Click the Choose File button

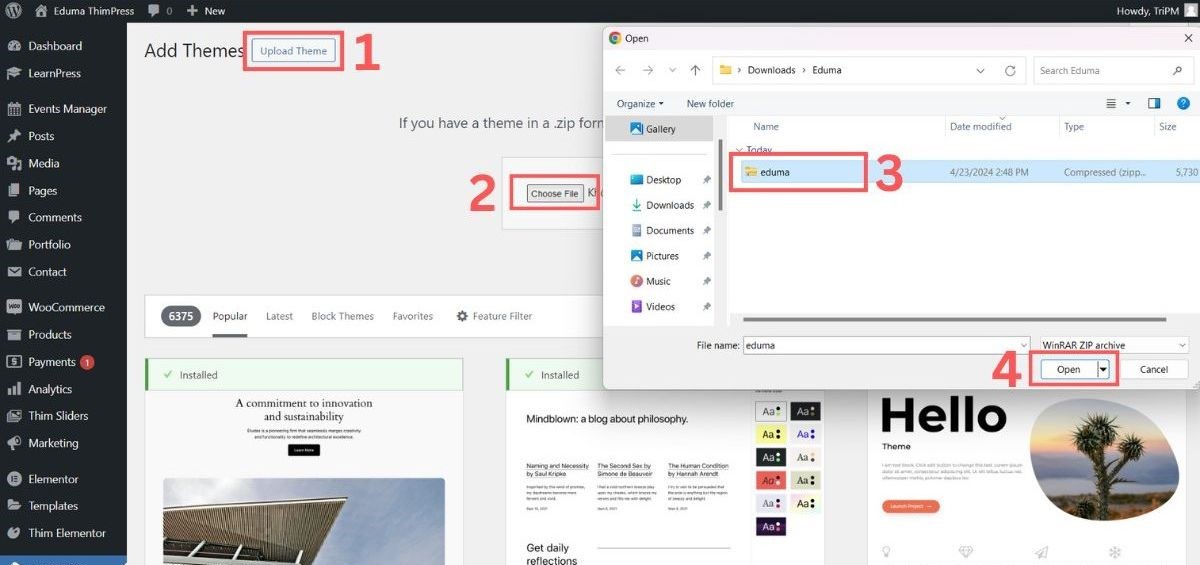pyautogui.click(x=554, y=193)
